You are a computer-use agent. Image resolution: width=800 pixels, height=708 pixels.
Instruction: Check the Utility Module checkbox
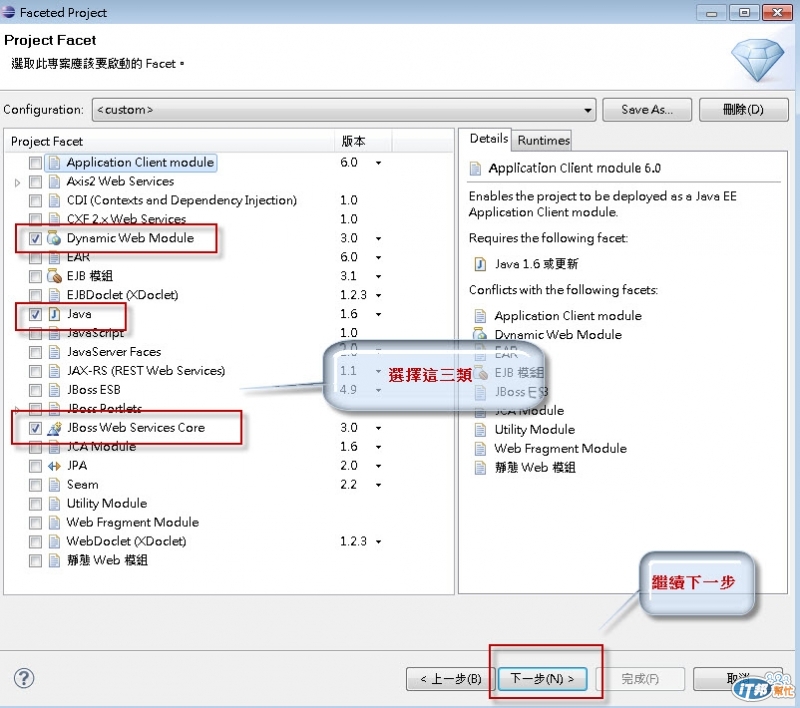click(x=35, y=503)
